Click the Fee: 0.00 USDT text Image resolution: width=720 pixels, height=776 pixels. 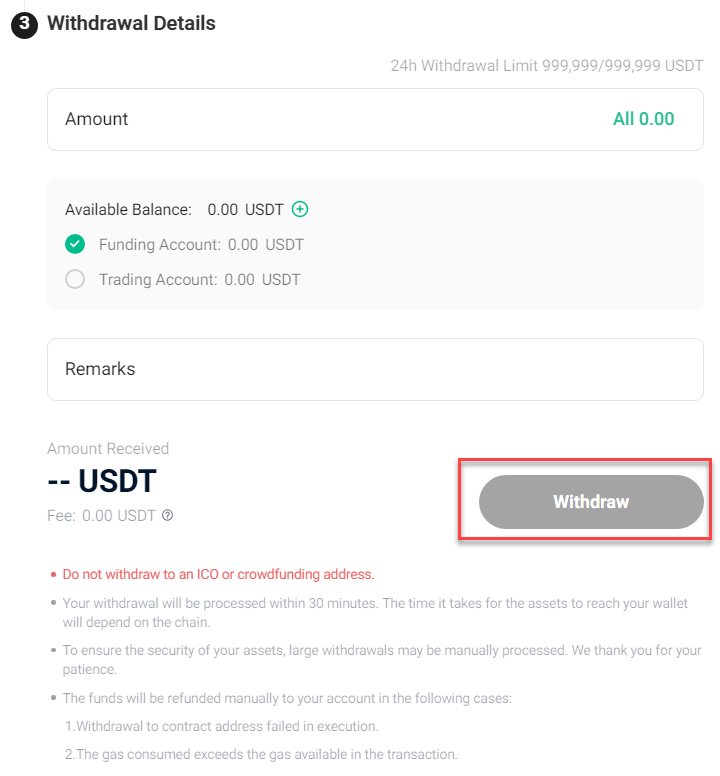coord(101,516)
